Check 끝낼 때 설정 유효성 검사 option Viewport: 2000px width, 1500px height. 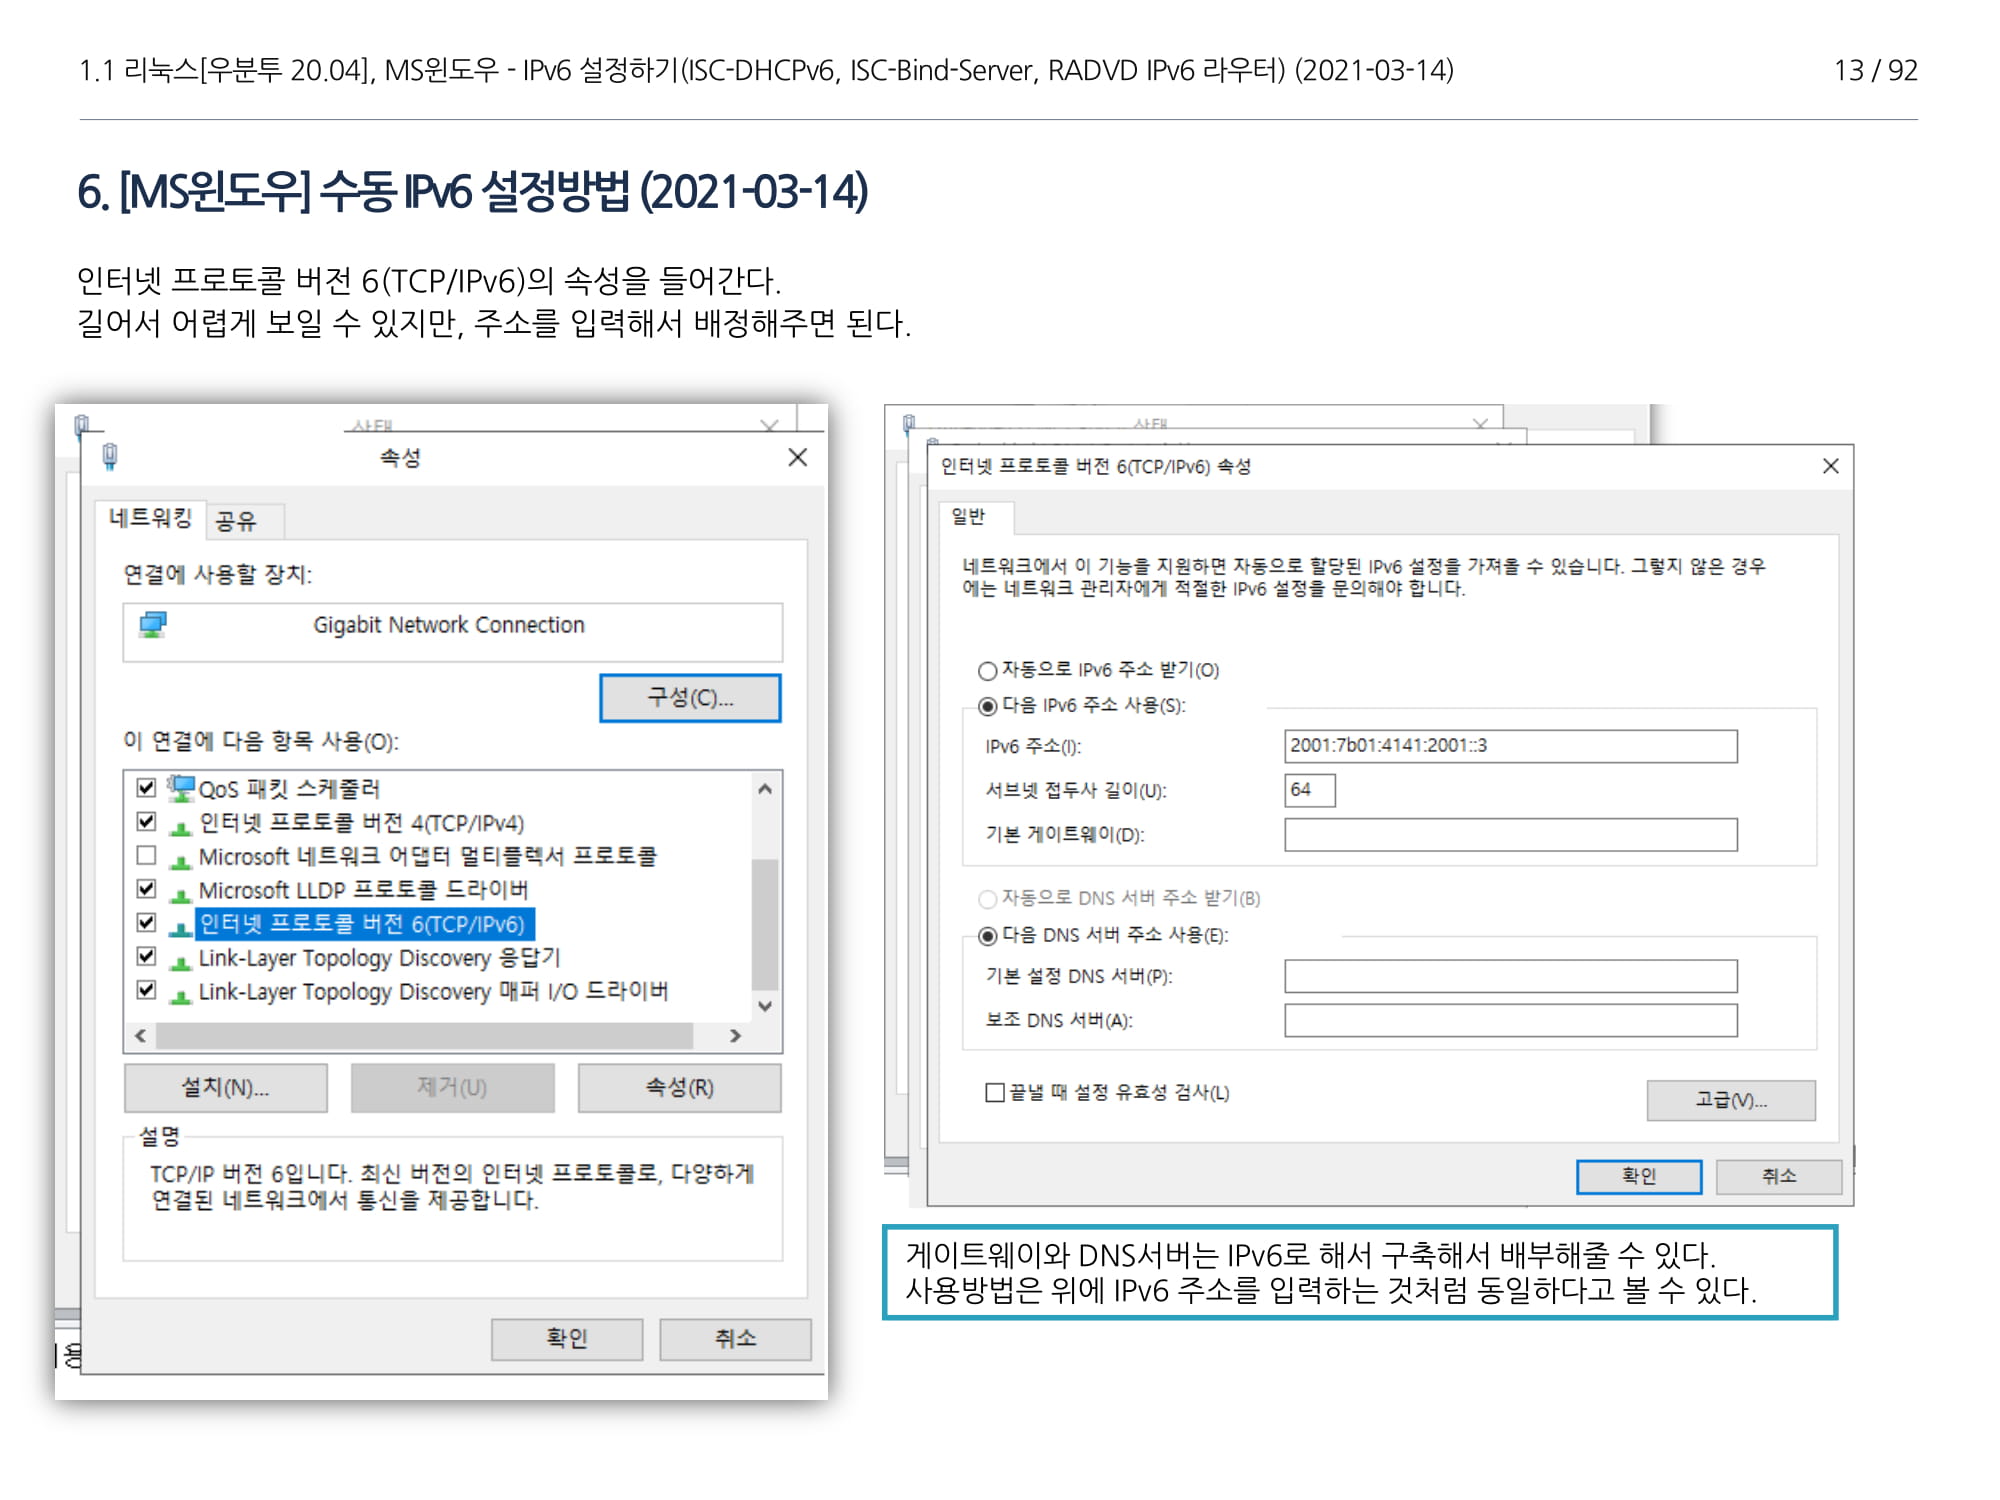(x=995, y=1092)
